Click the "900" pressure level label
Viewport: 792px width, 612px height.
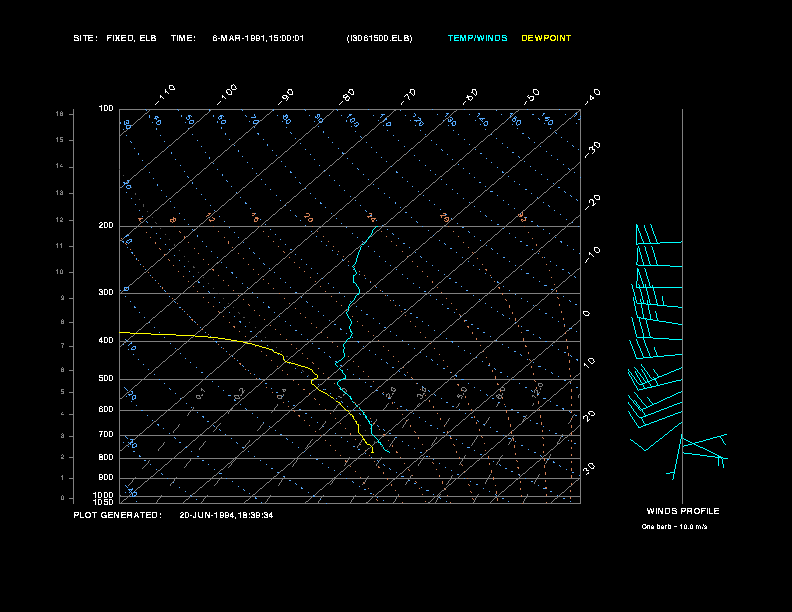(106, 477)
